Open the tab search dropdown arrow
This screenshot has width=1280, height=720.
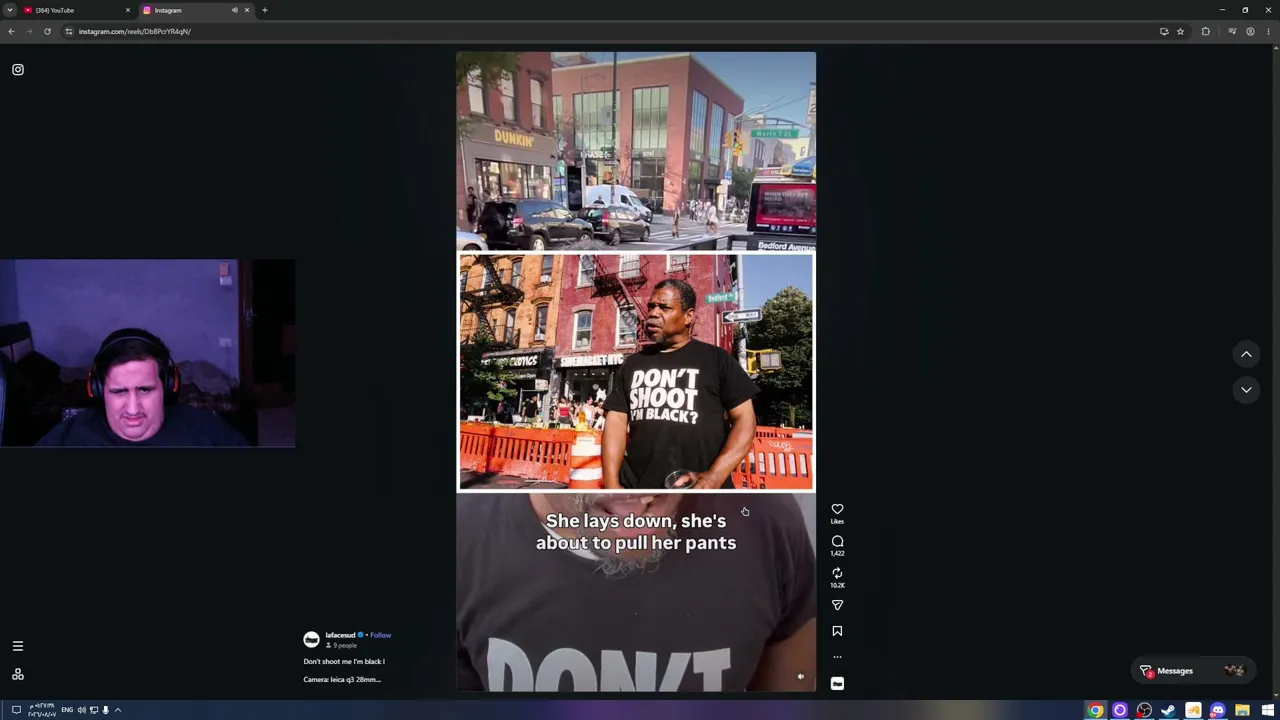9,10
